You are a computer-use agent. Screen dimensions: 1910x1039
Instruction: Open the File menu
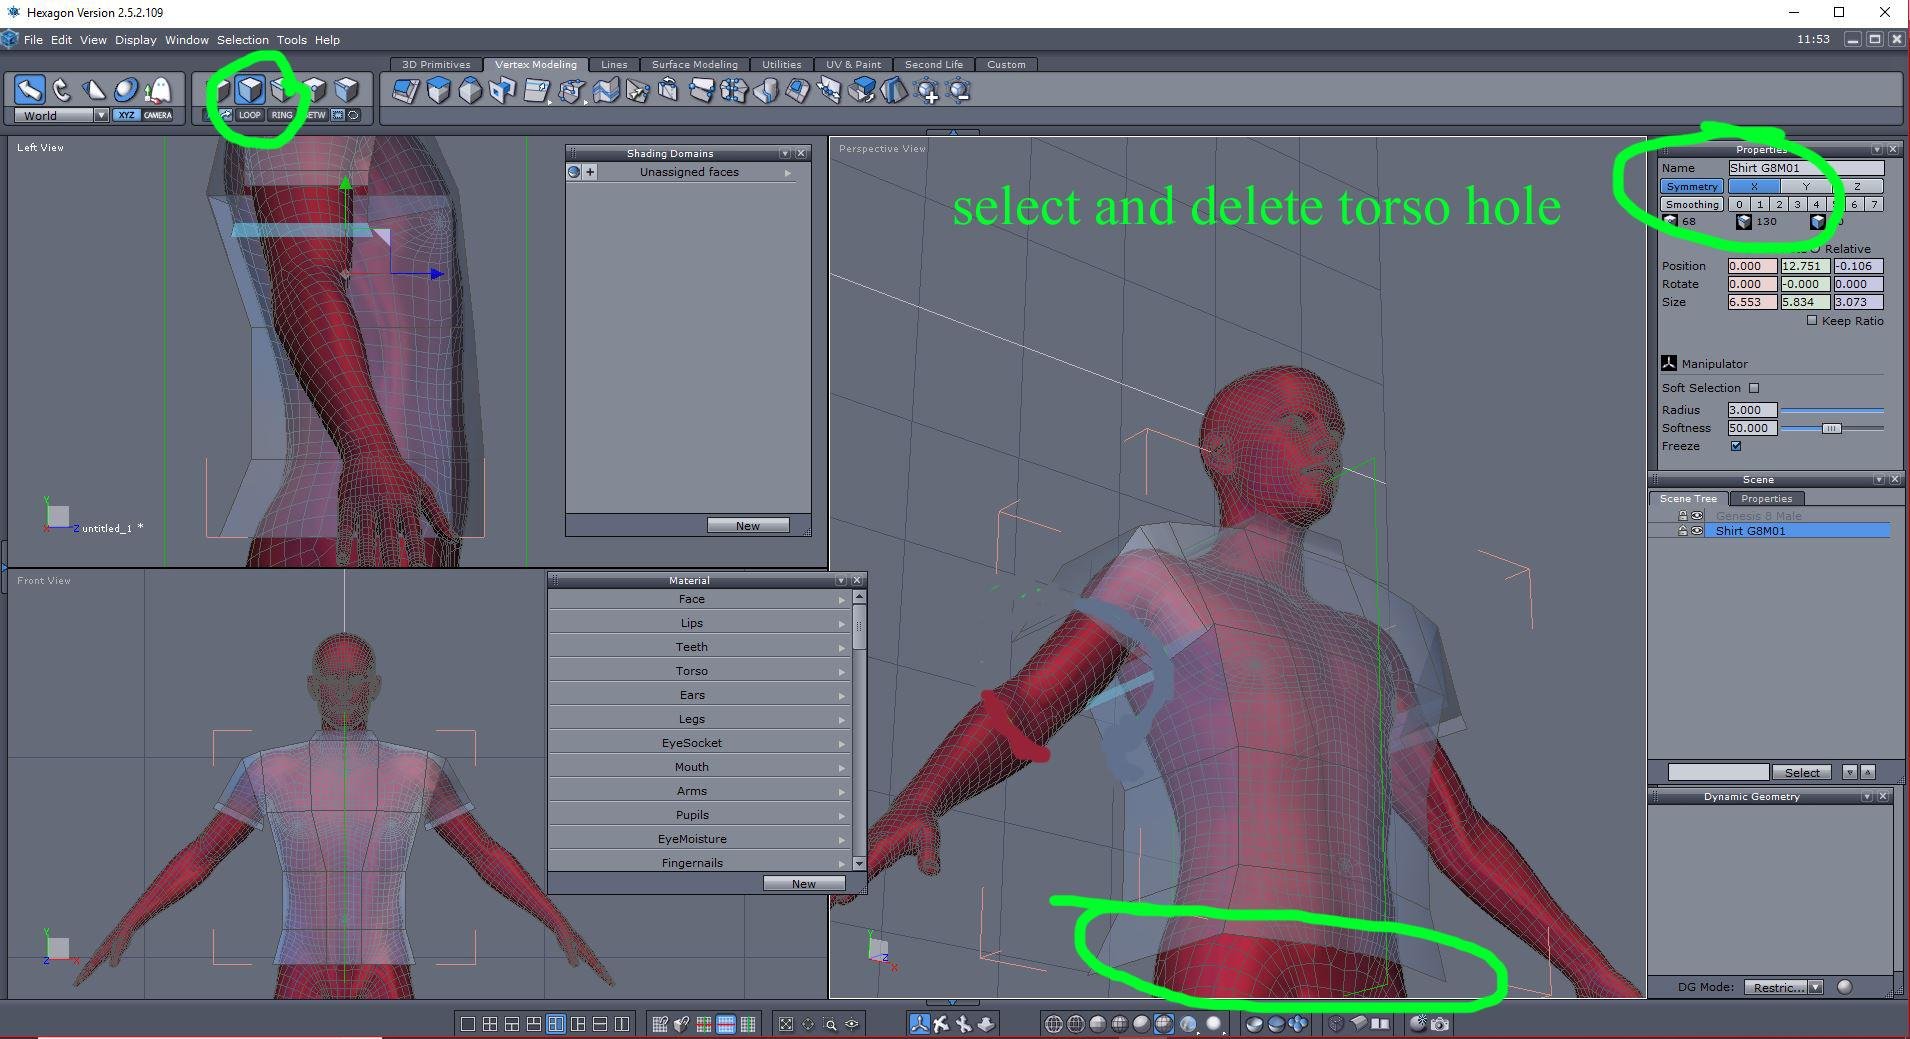pos(33,40)
